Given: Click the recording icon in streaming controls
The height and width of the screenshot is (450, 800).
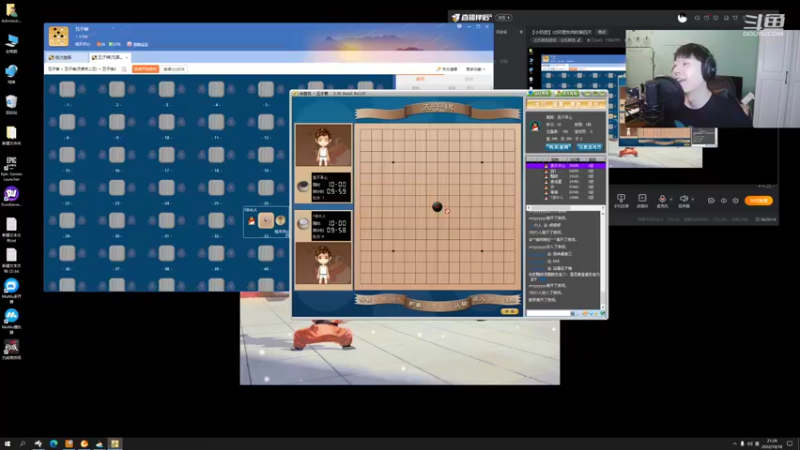Looking at the screenshot, I should (642, 198).
